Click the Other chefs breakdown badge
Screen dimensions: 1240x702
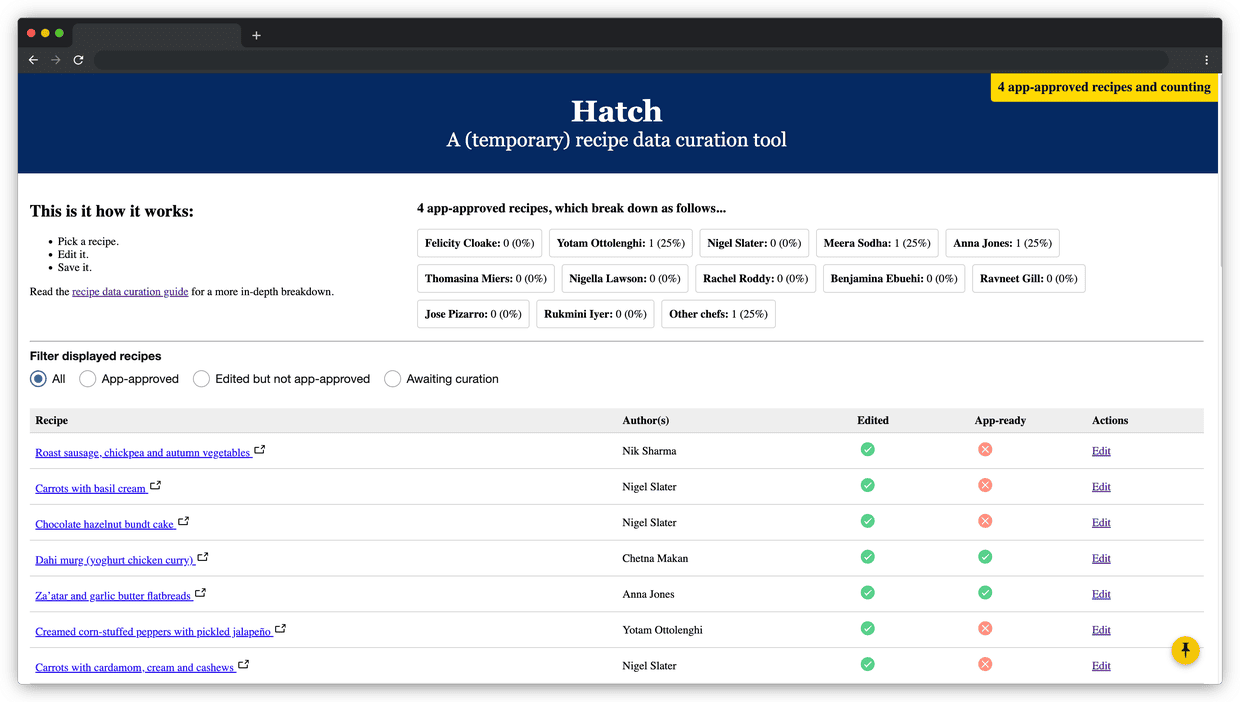(x=717, y=314)
